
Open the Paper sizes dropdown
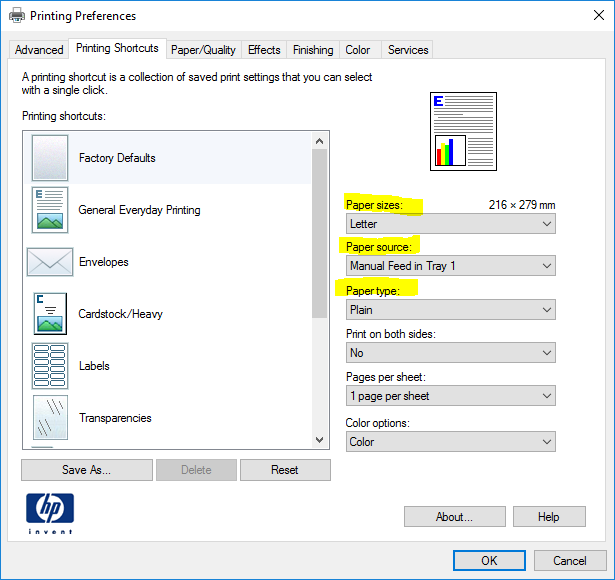point(450,224)
